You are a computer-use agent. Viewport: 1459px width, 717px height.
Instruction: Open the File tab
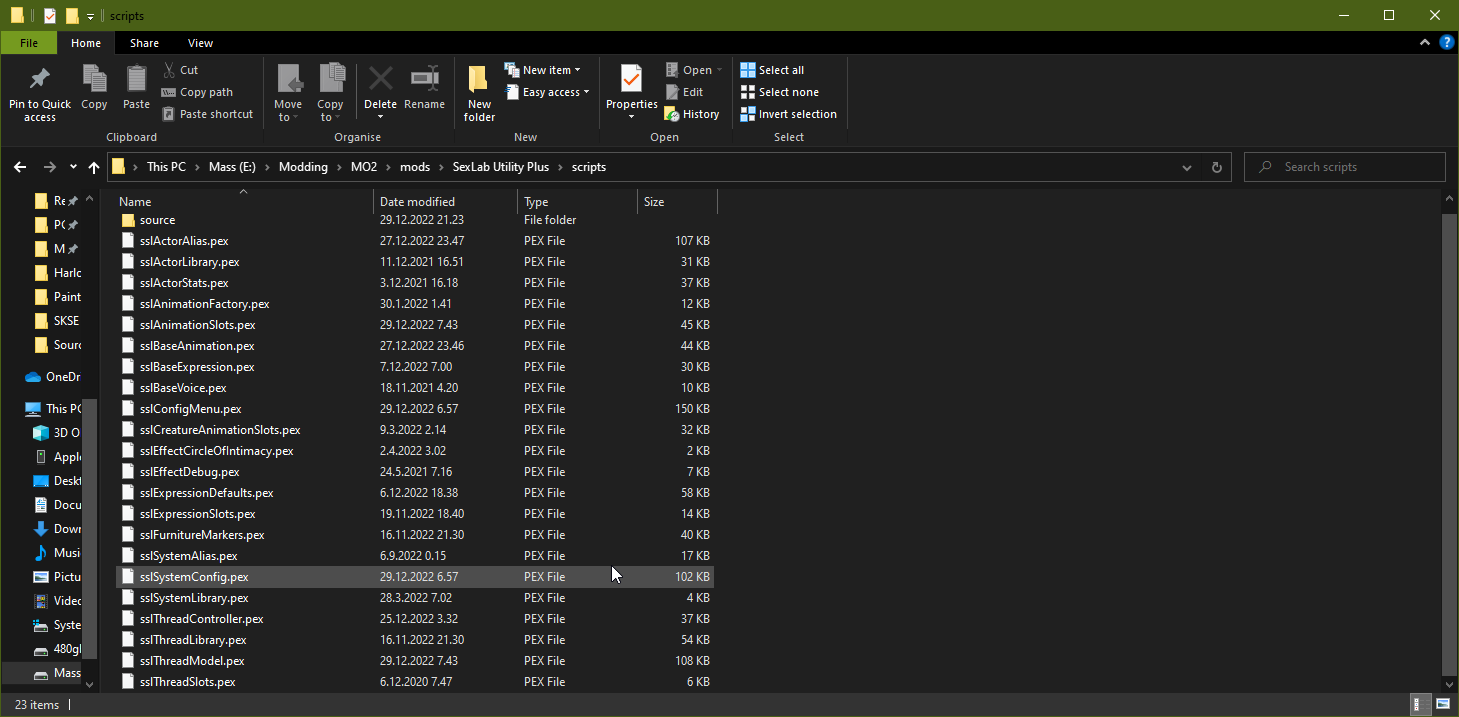[29, 43]
